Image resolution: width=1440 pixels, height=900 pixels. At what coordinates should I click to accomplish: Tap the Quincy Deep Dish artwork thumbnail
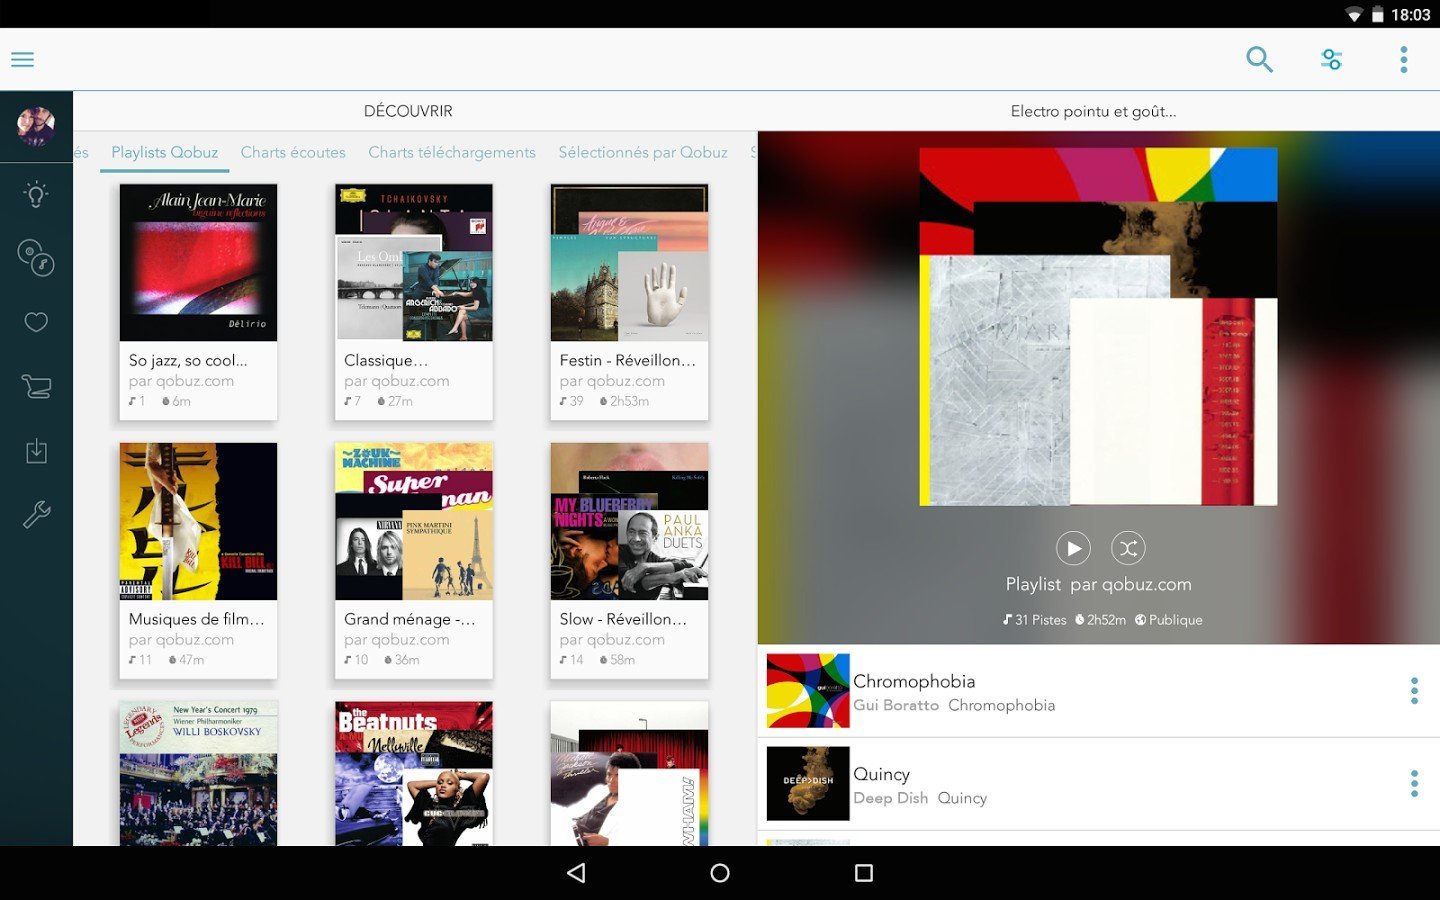click(808, 783)
